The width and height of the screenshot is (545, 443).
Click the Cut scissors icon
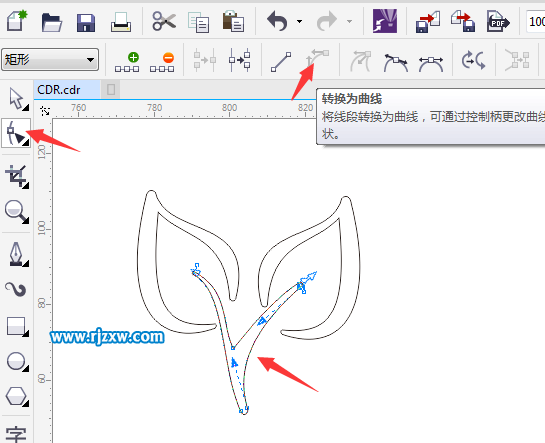164,21
